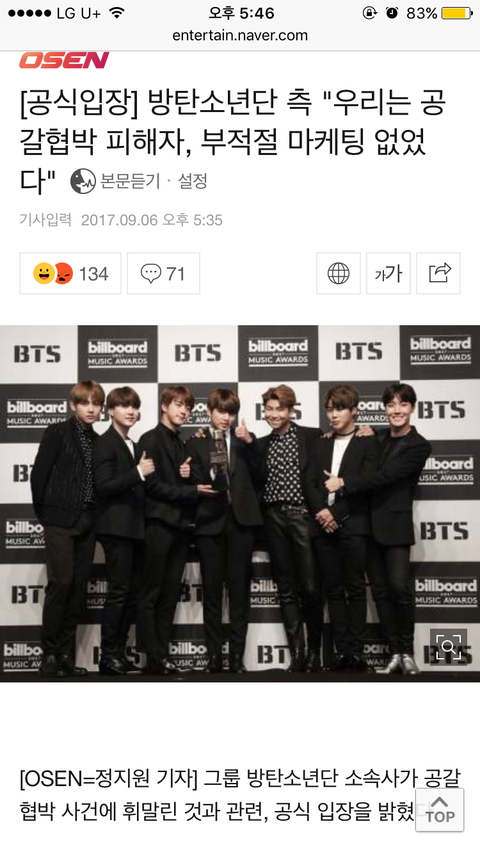Open the BTS Billboard press photo
Screen dimensions: 480x854
240,503
